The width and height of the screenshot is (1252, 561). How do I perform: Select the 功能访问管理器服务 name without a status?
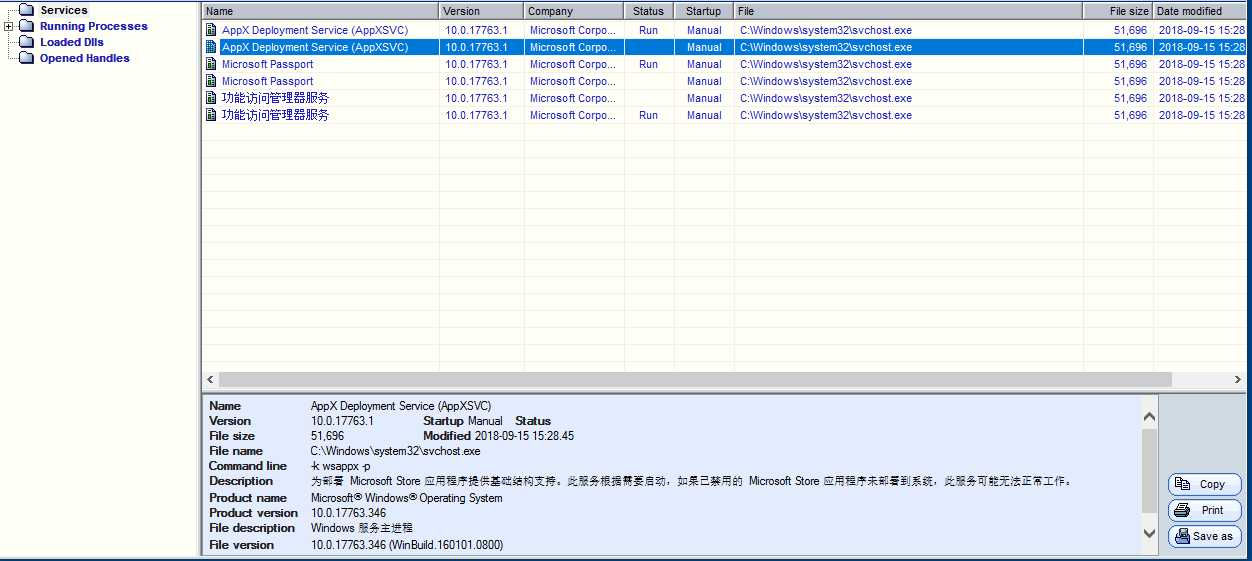pyautogui.click(x=275, y=98)
